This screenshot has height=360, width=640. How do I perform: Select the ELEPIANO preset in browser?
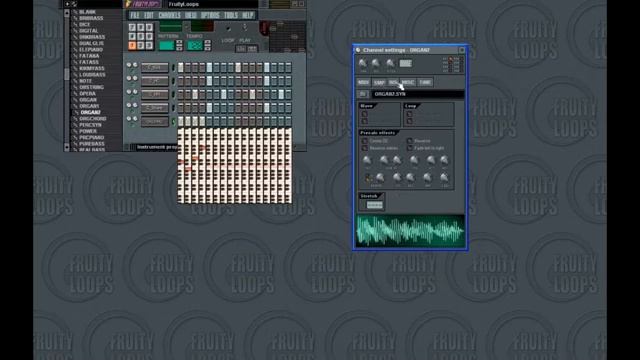click(x=91, y=49)
